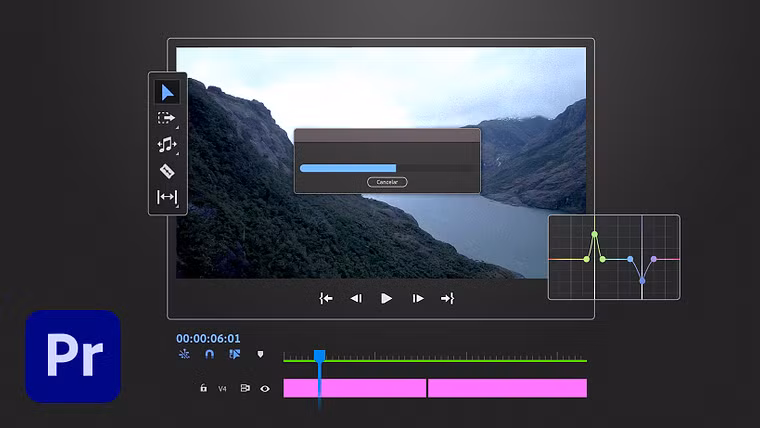Click the blue valley keyframe point
Image resolution: width=760 pixels, height=428 pixels.
[642, 281]
